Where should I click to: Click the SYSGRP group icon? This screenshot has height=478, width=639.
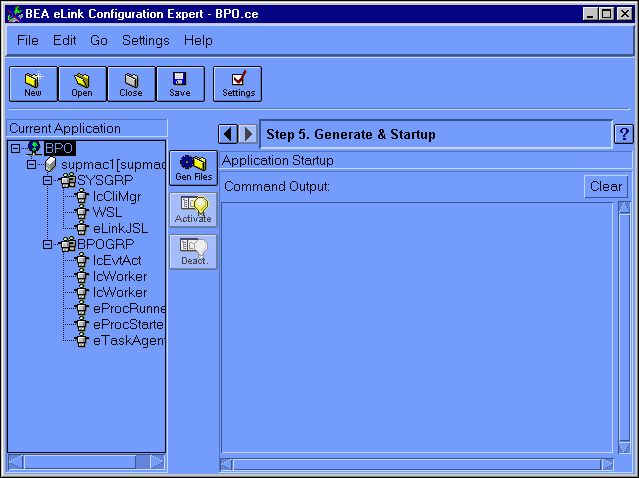pos(68,181)
